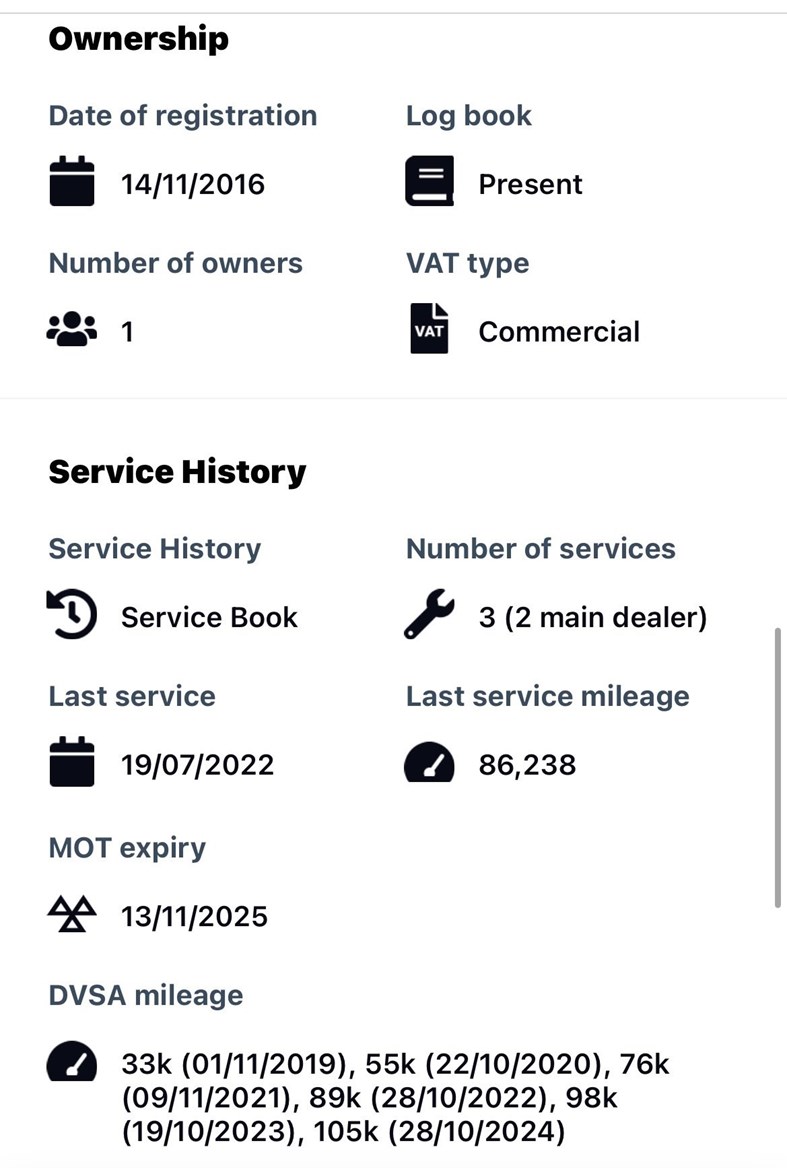
Task: Select the Ownership section heading
Action: tap(138, 39)
